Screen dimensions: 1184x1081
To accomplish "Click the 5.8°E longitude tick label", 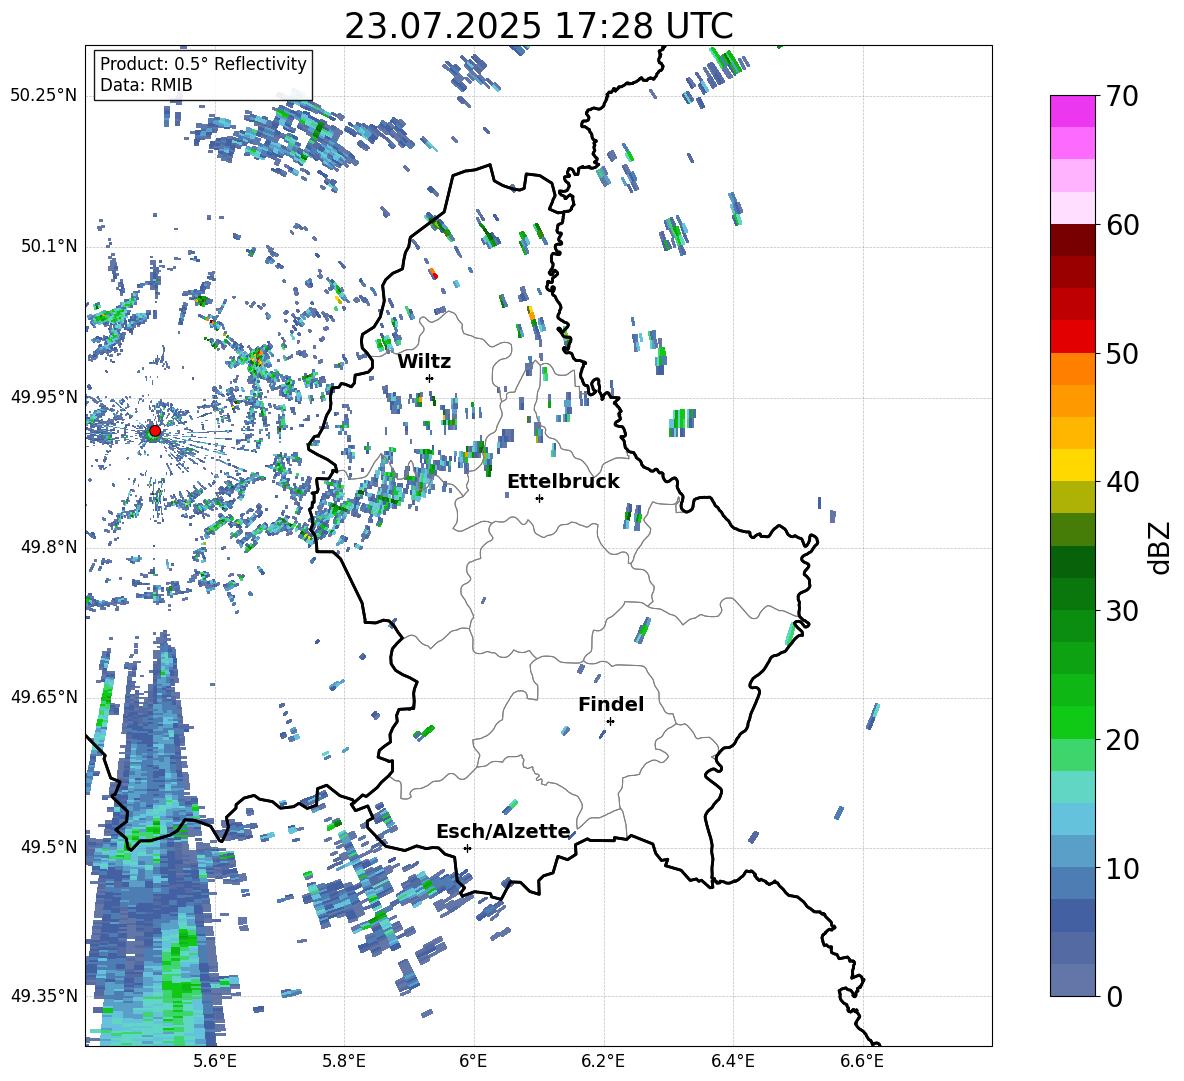I will point(344,1061).
